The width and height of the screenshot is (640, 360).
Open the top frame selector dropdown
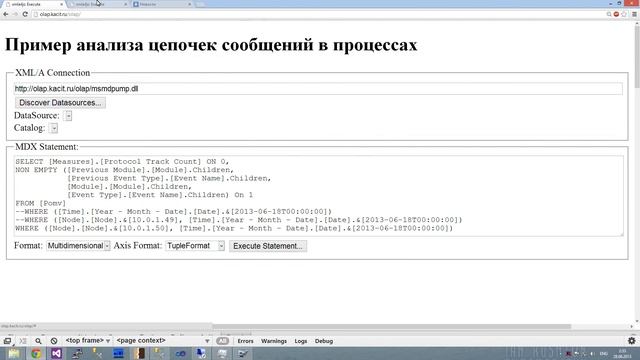[87, 340]
